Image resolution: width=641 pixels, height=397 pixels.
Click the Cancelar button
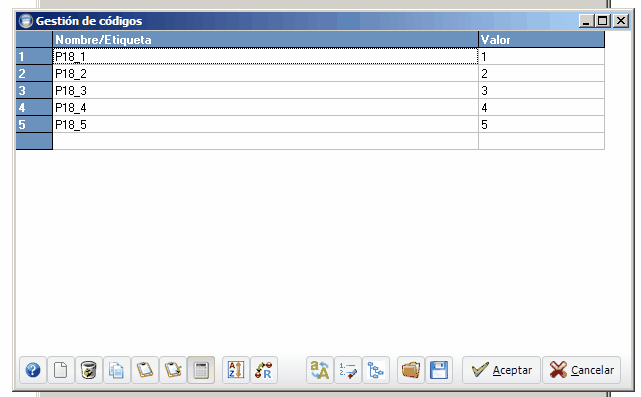pyautogui.click(x=582, y=370)
